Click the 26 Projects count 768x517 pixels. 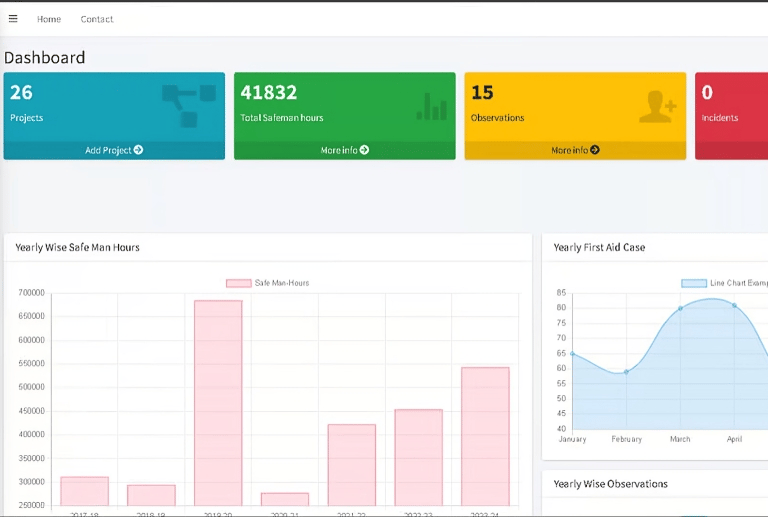pyautogui.click(x=21, y=93)
